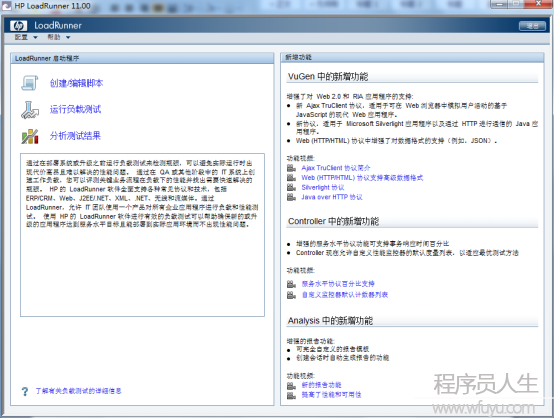Open the Silverlight 协议 video link
Viewport: 554px width, 418px height.
[x=323, y=188]
